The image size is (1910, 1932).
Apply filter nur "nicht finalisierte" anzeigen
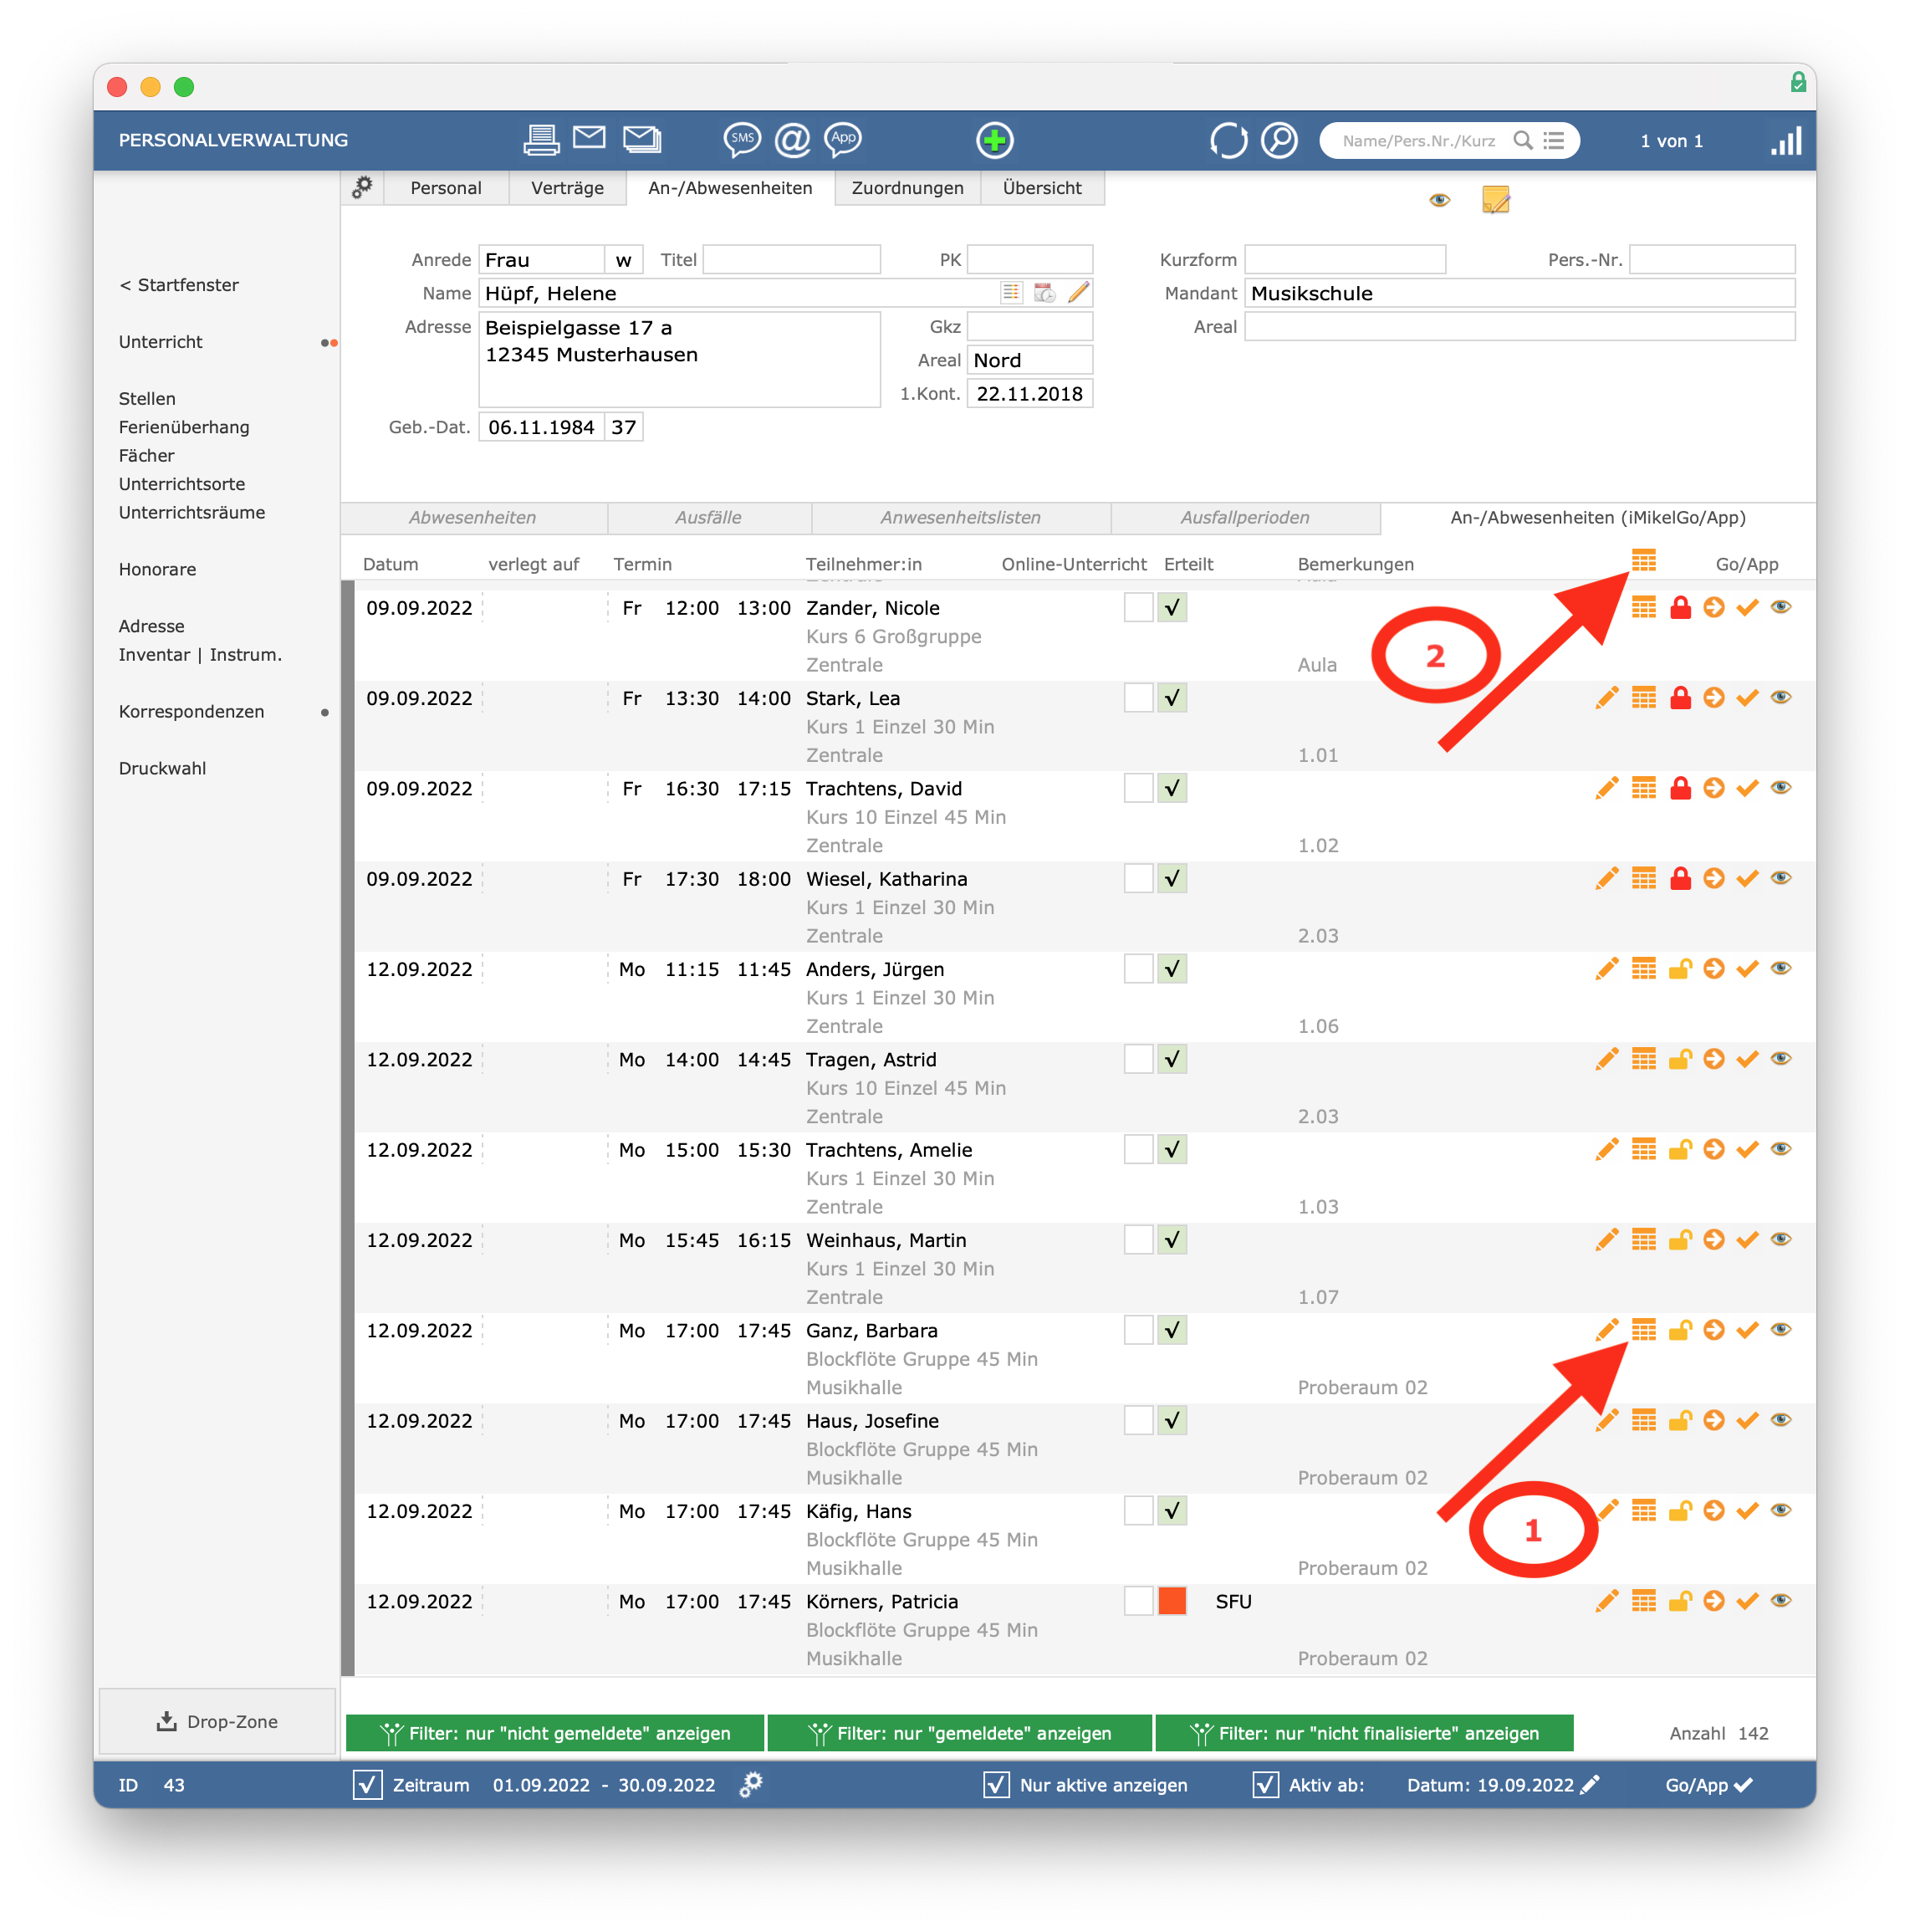1364,1733
